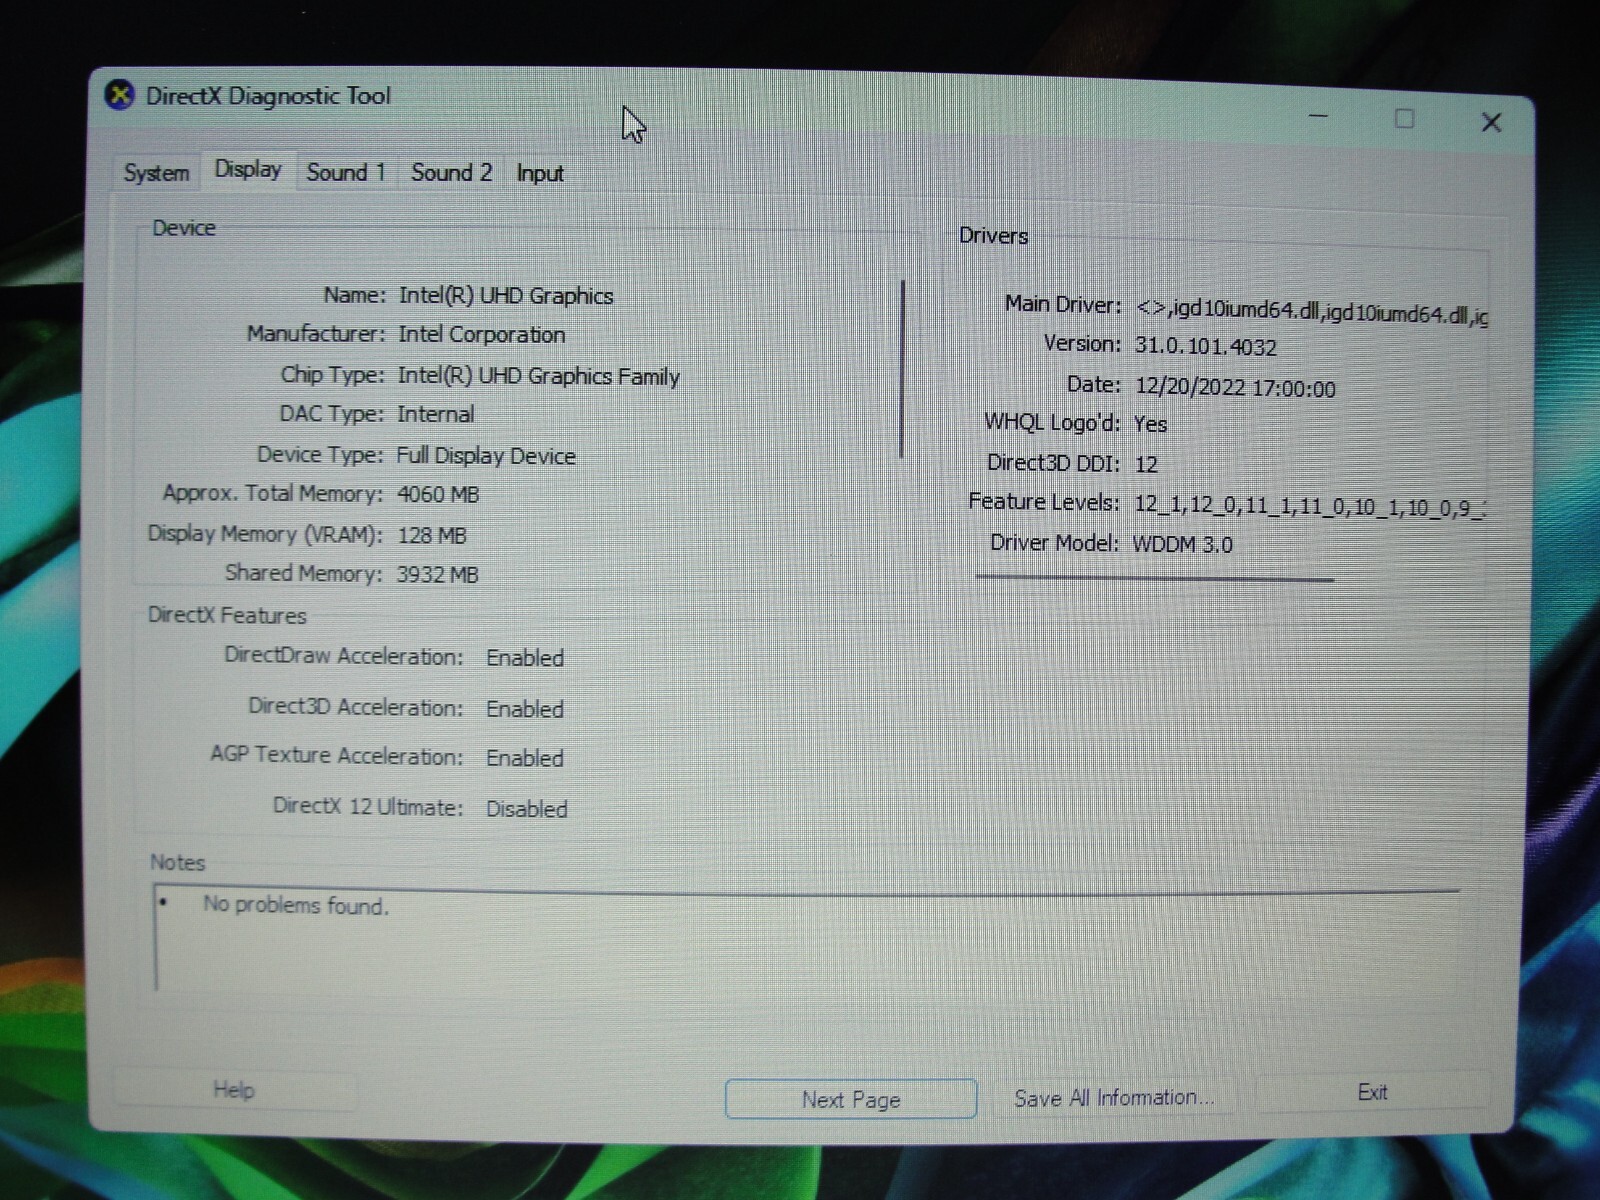Click the Next Page button
Image resolution: width=1600 pixels, height=1200 pixels.
(x=850, y=1099)
